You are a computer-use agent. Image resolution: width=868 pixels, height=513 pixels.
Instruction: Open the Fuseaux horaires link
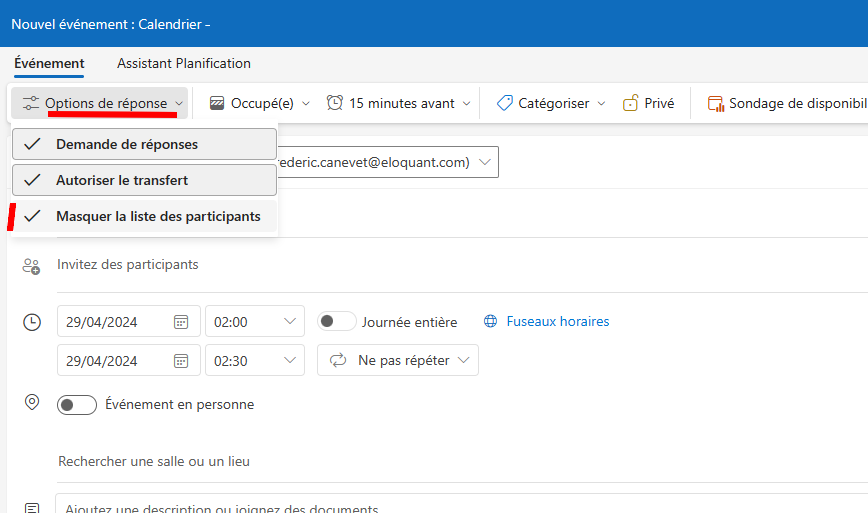point(557,322)
